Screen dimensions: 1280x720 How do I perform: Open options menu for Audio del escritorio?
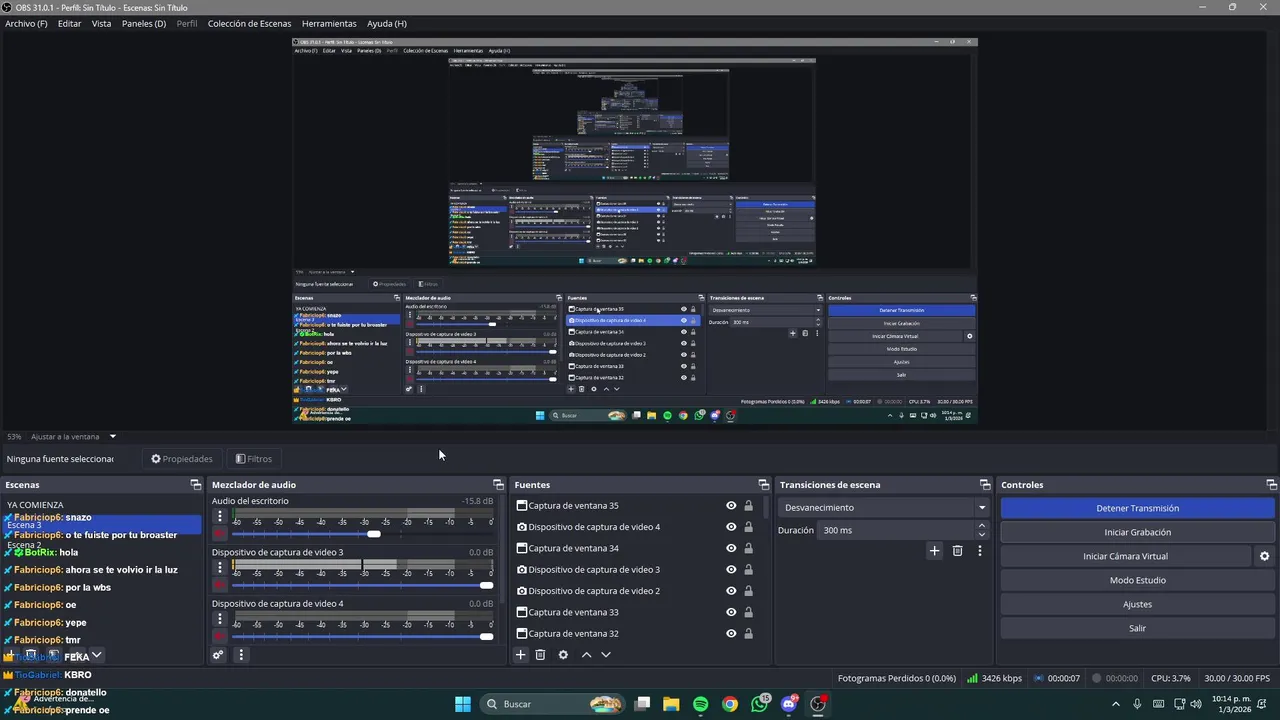pos(220,517)
